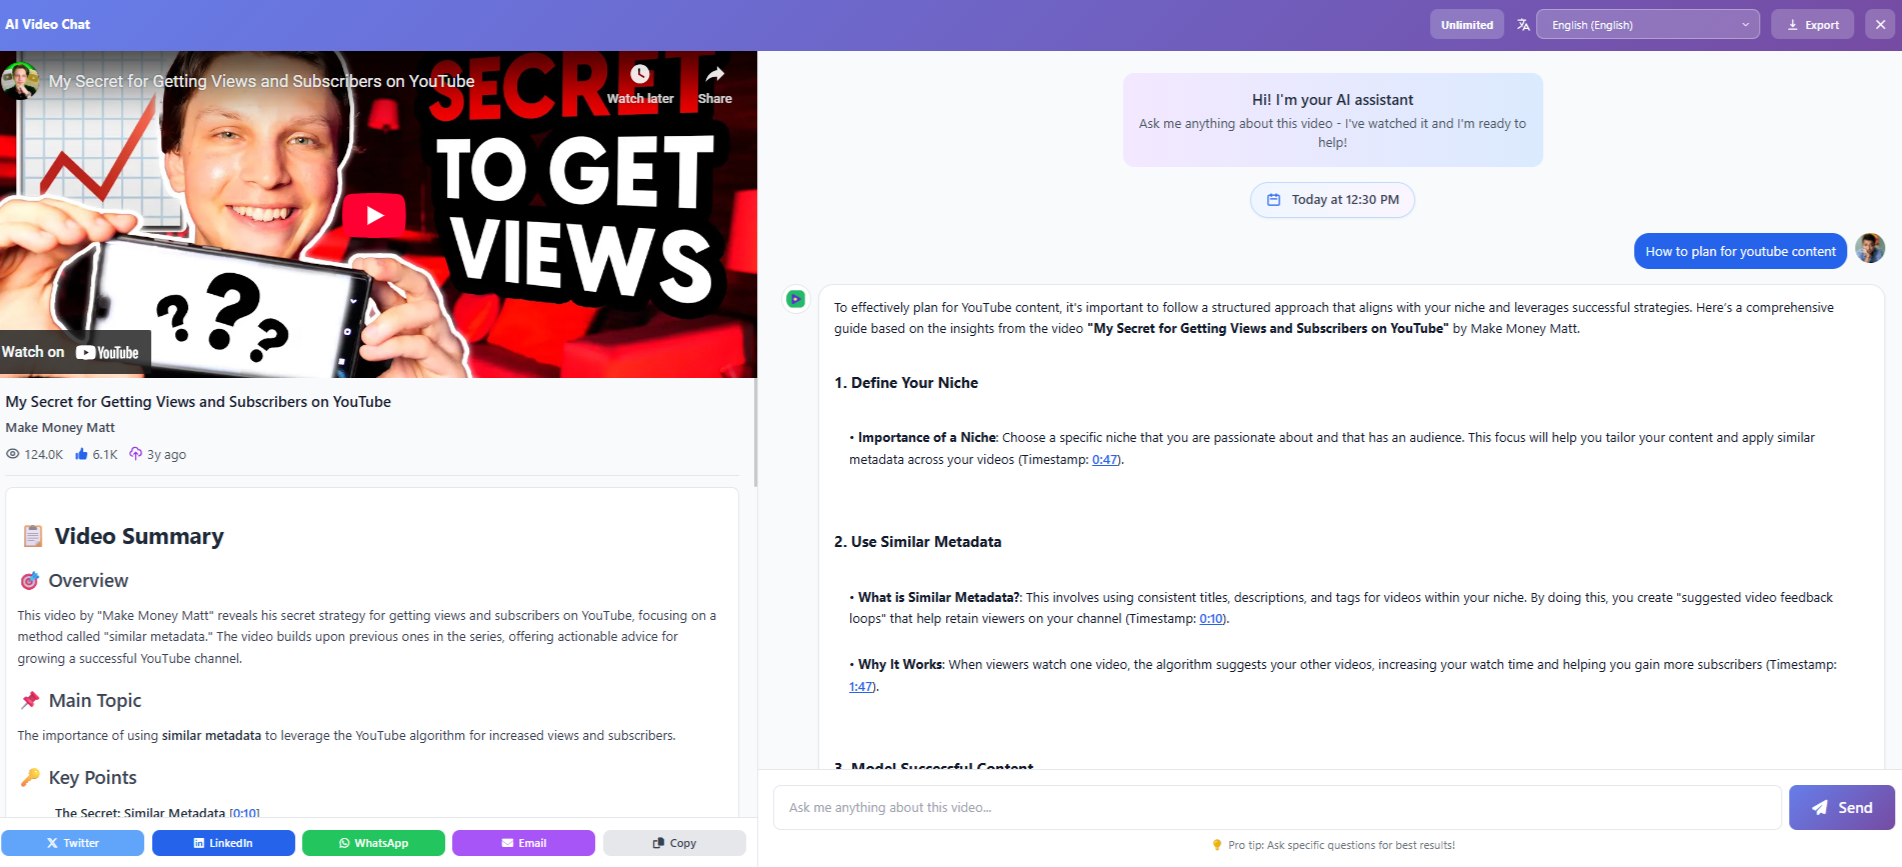Image resolution: width=1902 pixels, height=867 pixels.
Task: Click the '2. Use Similar Metadata' heading
Action: (918, 542)
